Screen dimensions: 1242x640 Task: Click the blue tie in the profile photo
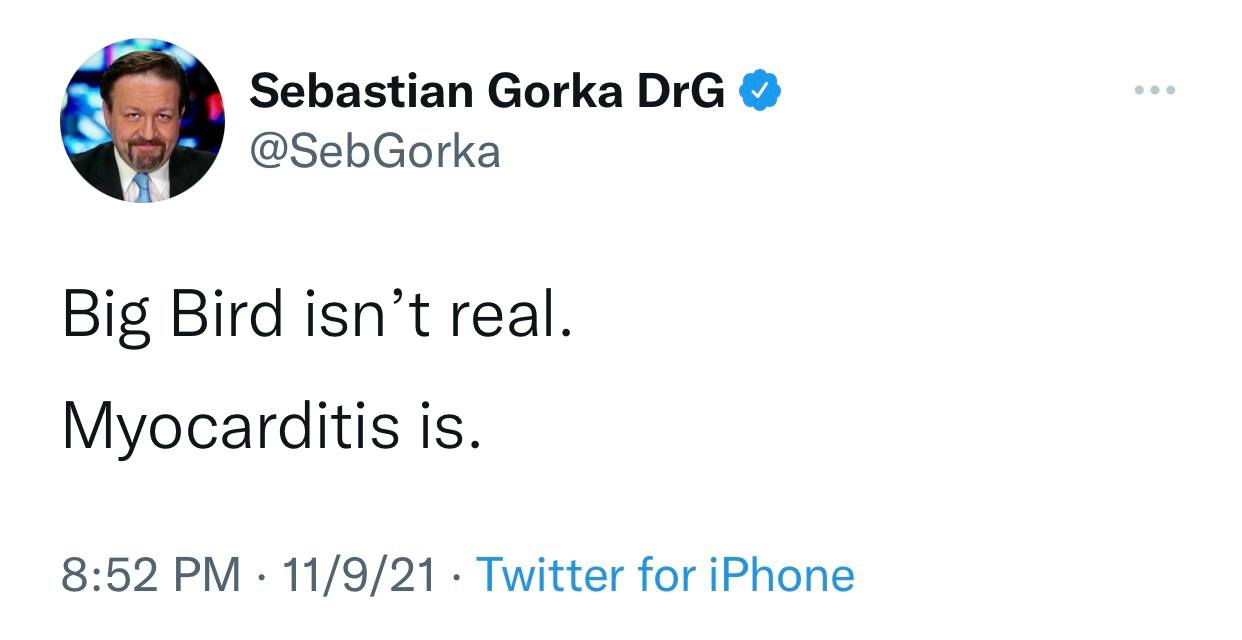coord(142,186)
